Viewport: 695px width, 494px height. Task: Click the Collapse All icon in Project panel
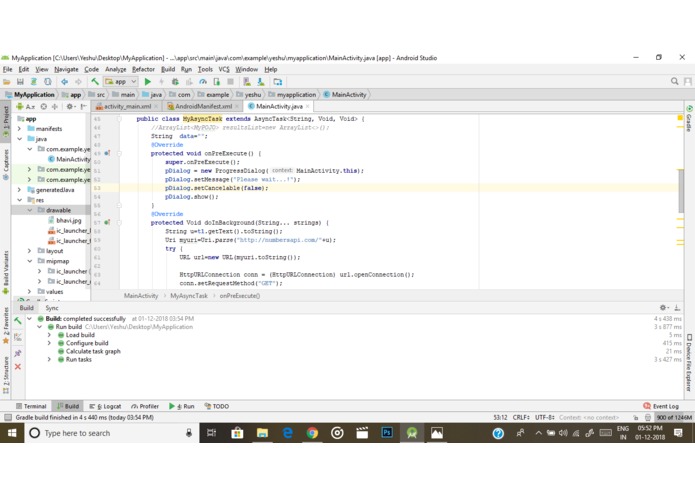pyautogui.click(x=55, y=106)
